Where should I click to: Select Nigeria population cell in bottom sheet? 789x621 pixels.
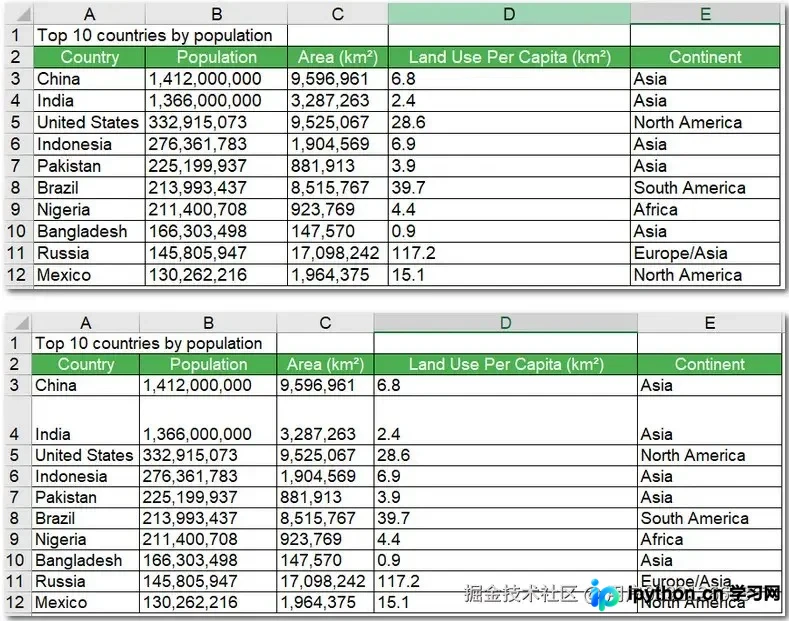208,539
